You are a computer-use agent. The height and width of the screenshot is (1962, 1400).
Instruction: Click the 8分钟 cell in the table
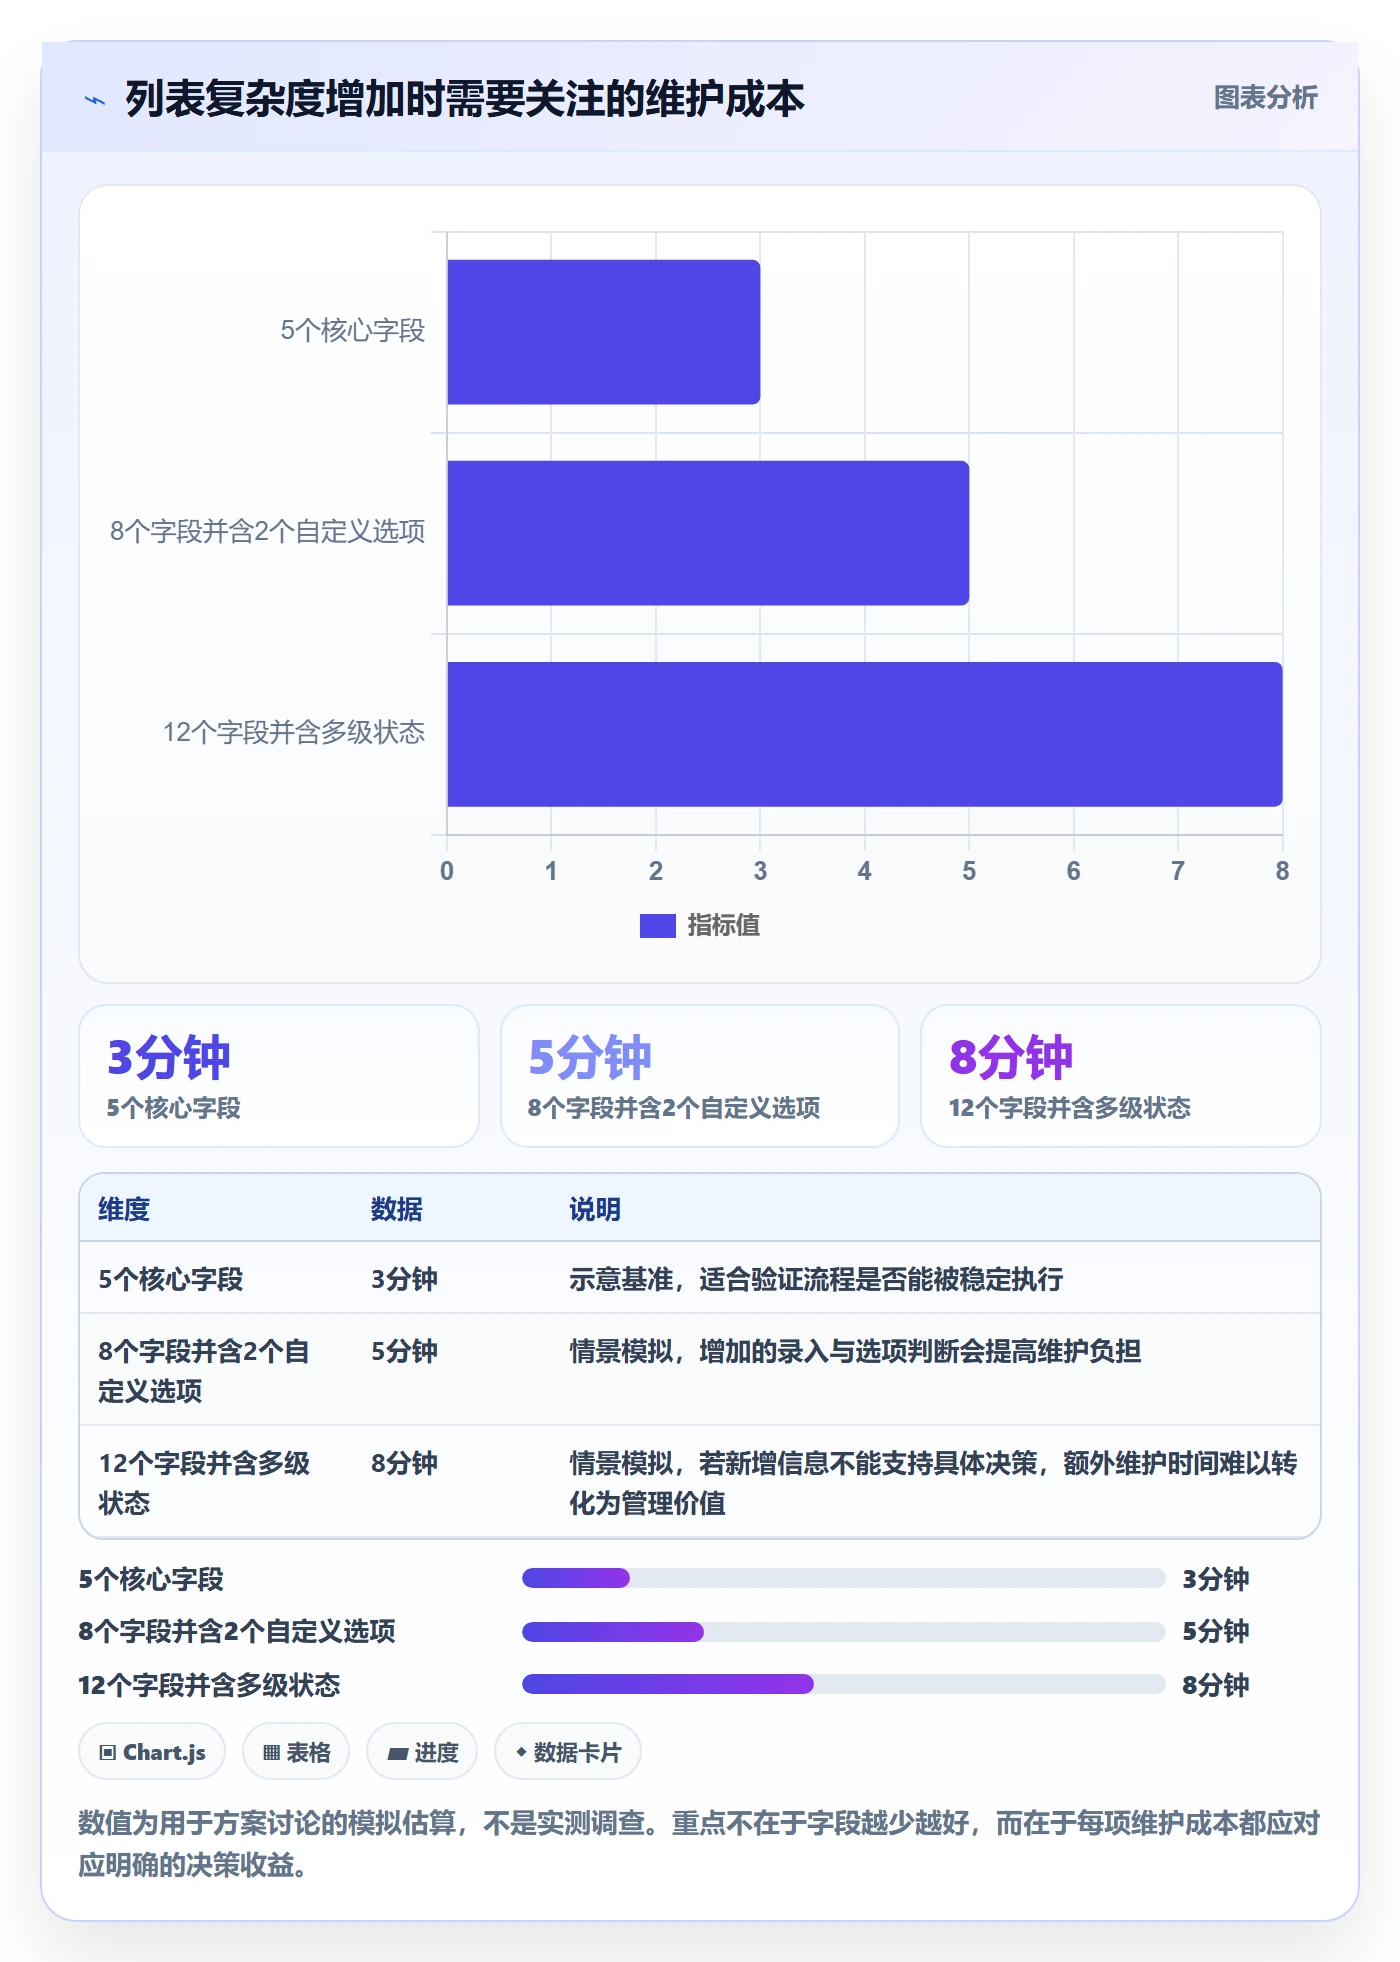[405, 1464]
